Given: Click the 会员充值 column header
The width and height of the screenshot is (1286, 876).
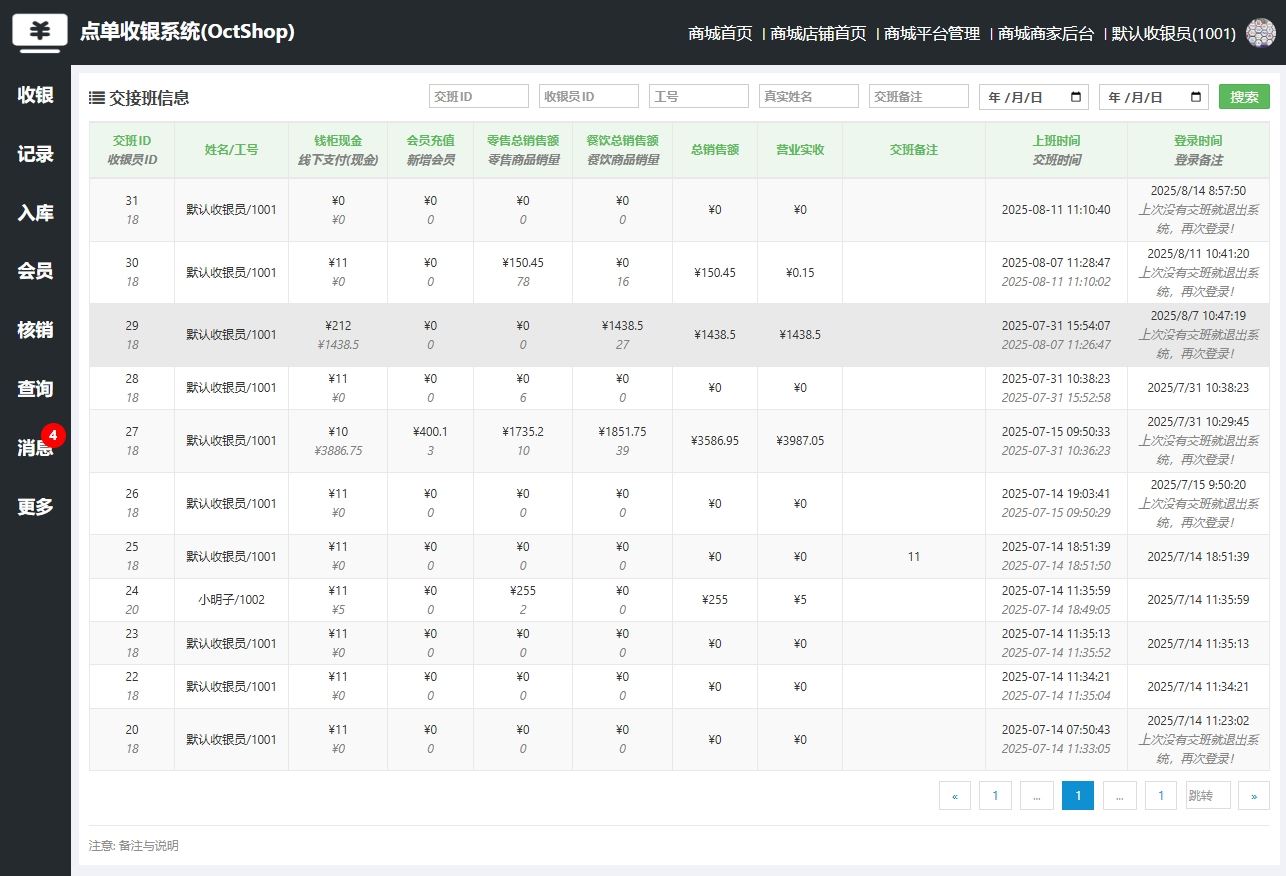Looking at the screenshot, I should 430,150.
